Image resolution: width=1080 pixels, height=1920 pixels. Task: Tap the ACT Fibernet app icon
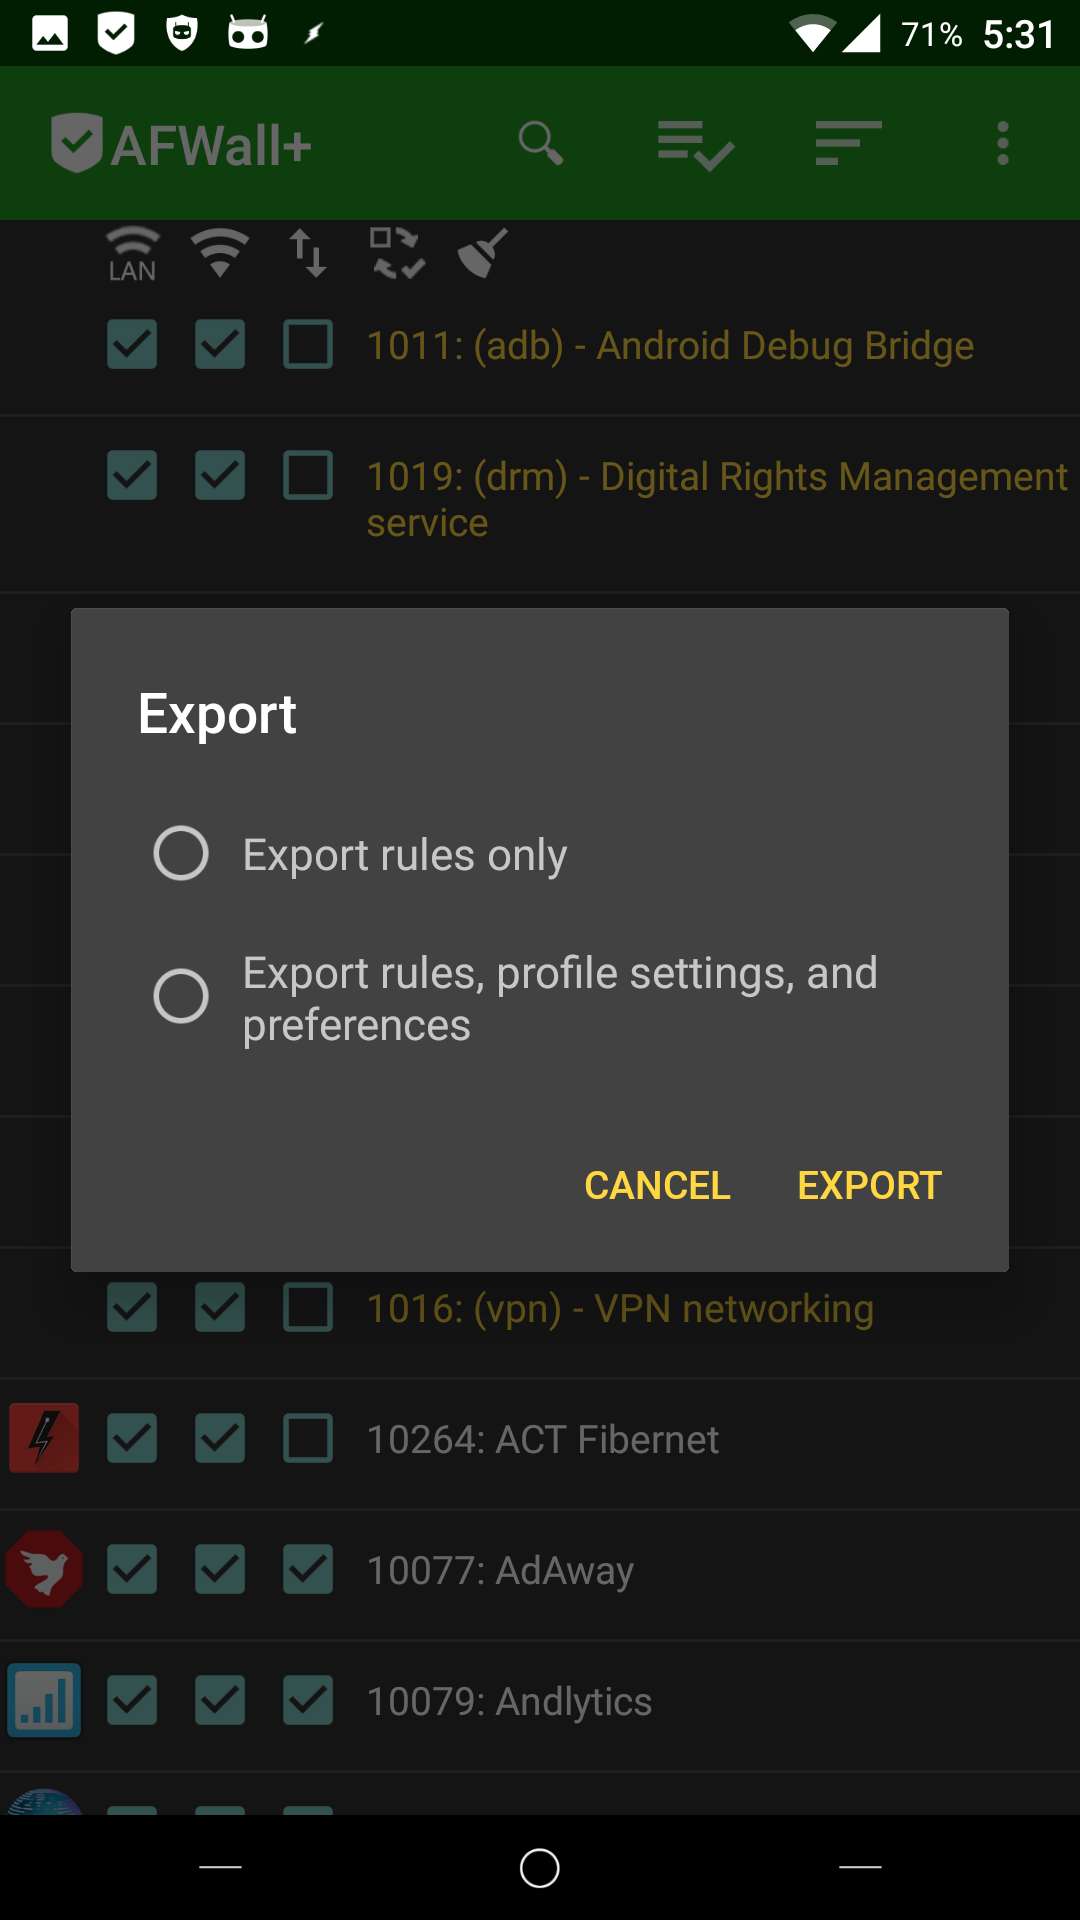tap(44, 1438)
